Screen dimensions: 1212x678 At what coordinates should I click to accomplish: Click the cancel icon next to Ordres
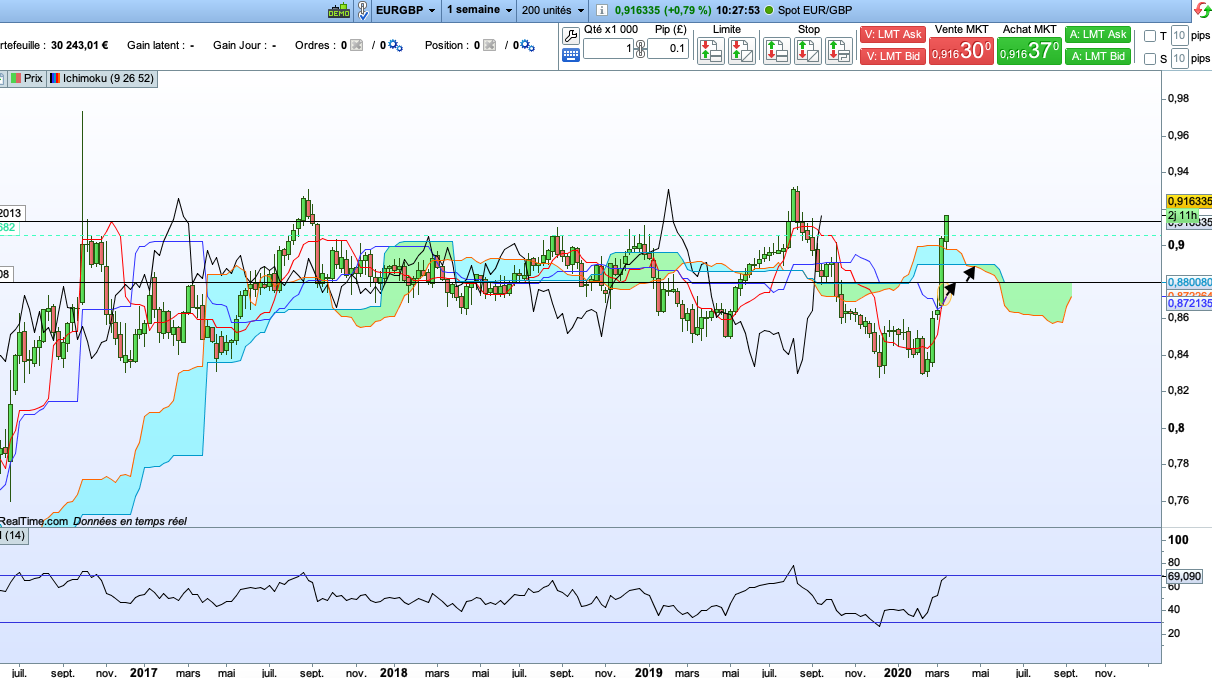(x=356, y=45)
